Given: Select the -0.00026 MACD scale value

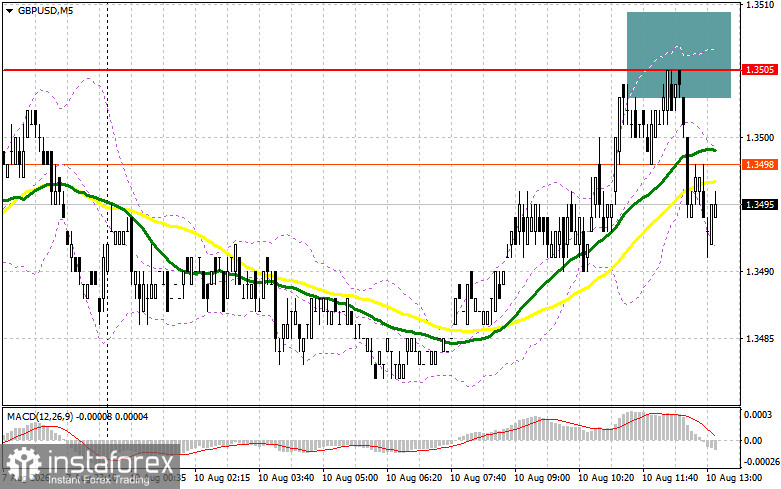Looking at the screenshot, I should [x=760, y=462].
